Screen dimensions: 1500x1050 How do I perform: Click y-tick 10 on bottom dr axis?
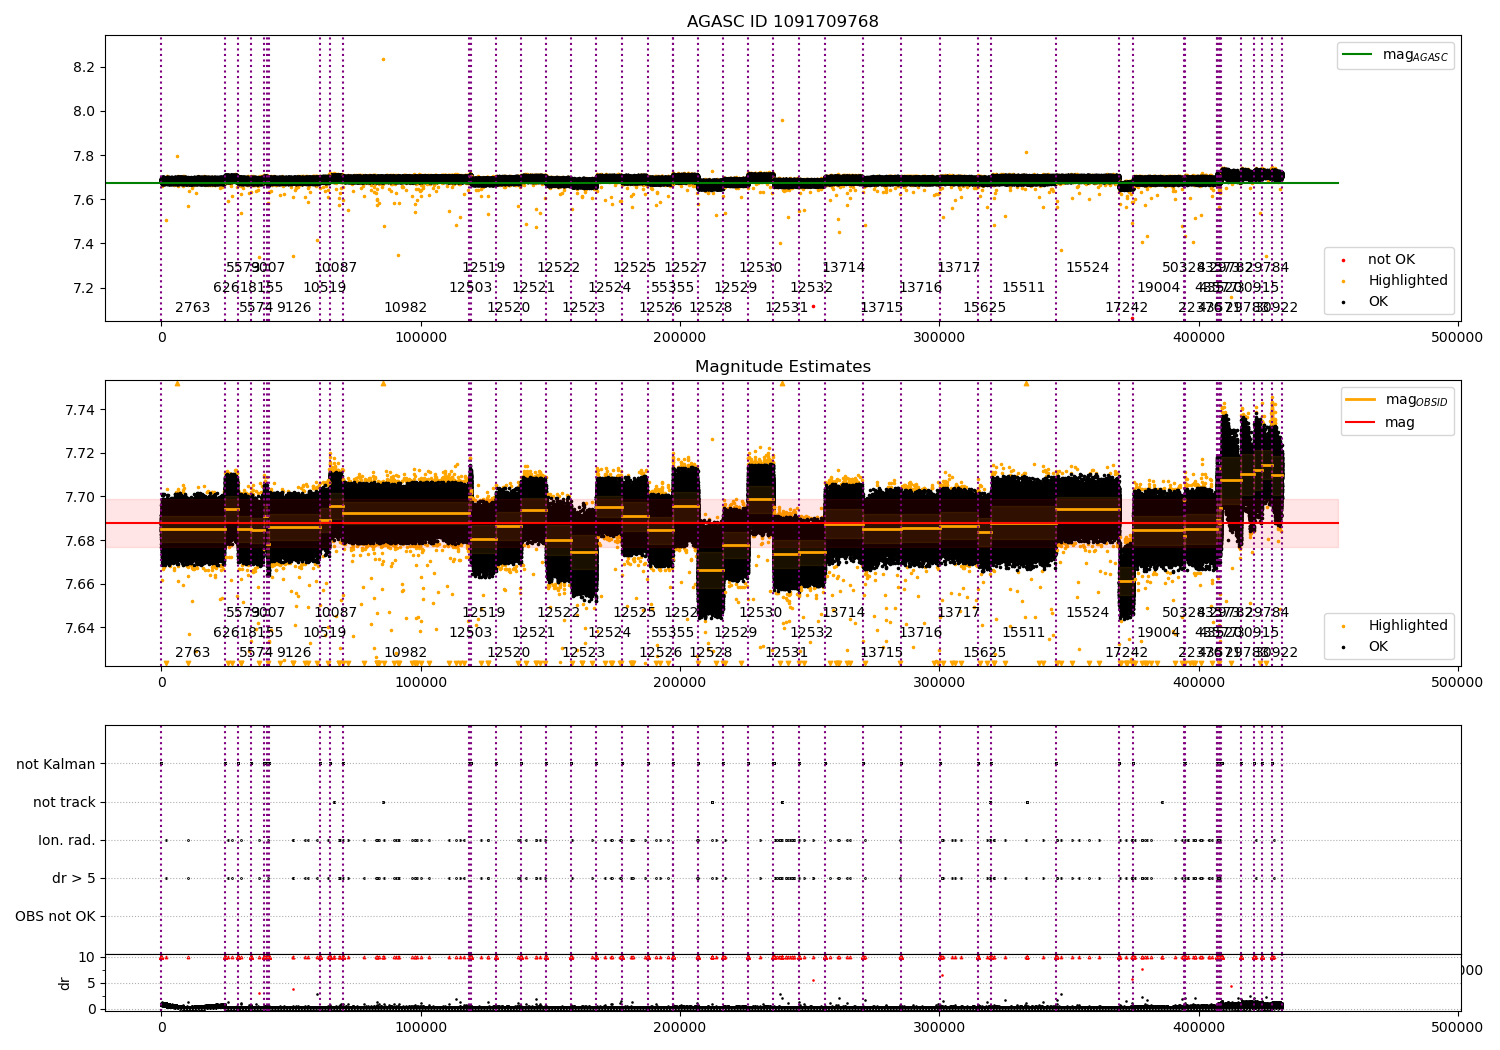(x=87, y=957)
